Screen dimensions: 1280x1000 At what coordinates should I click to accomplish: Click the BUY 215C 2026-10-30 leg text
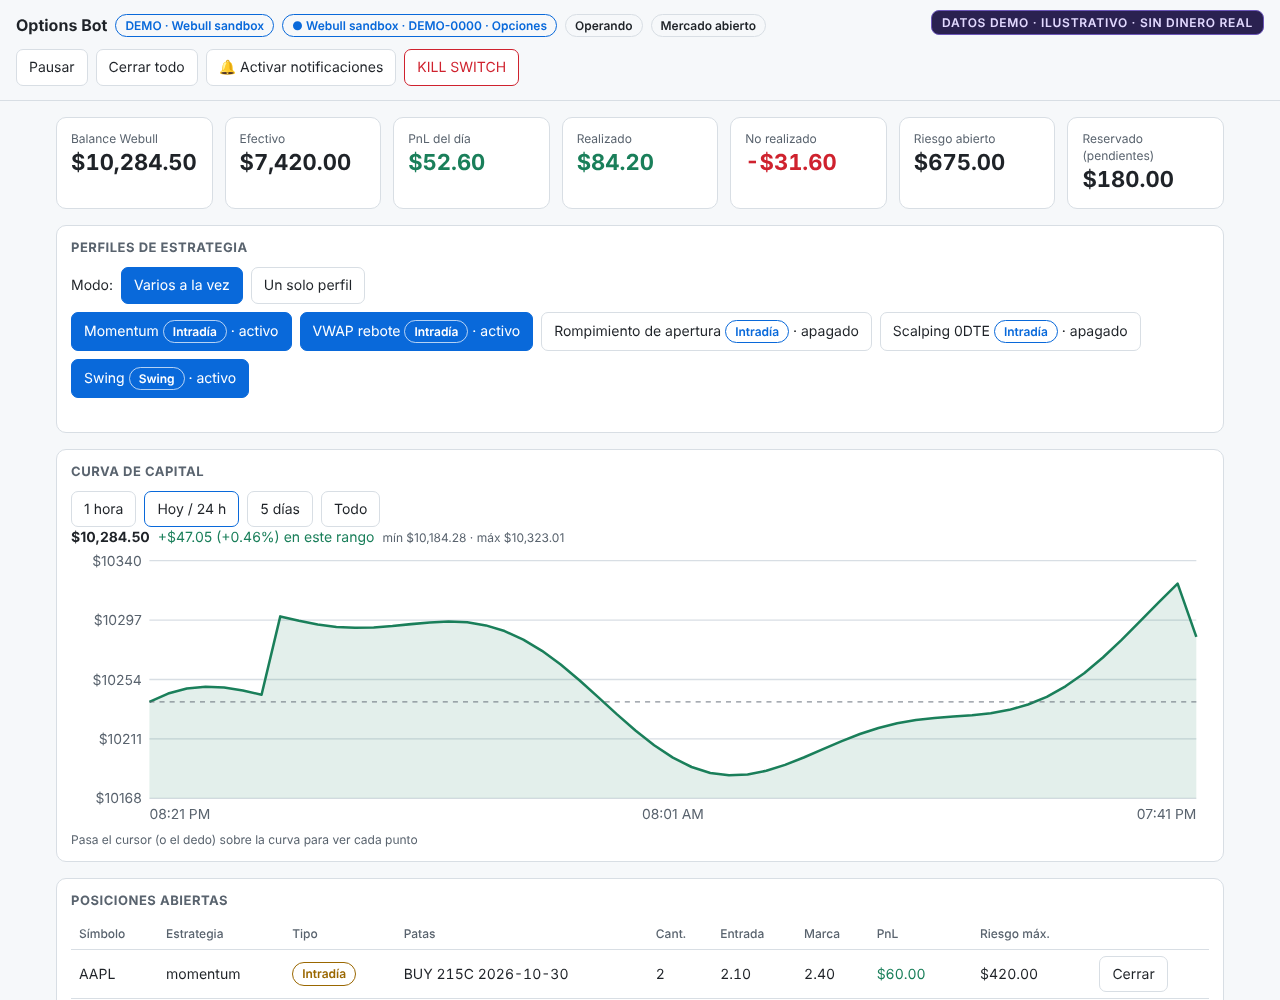486,974
